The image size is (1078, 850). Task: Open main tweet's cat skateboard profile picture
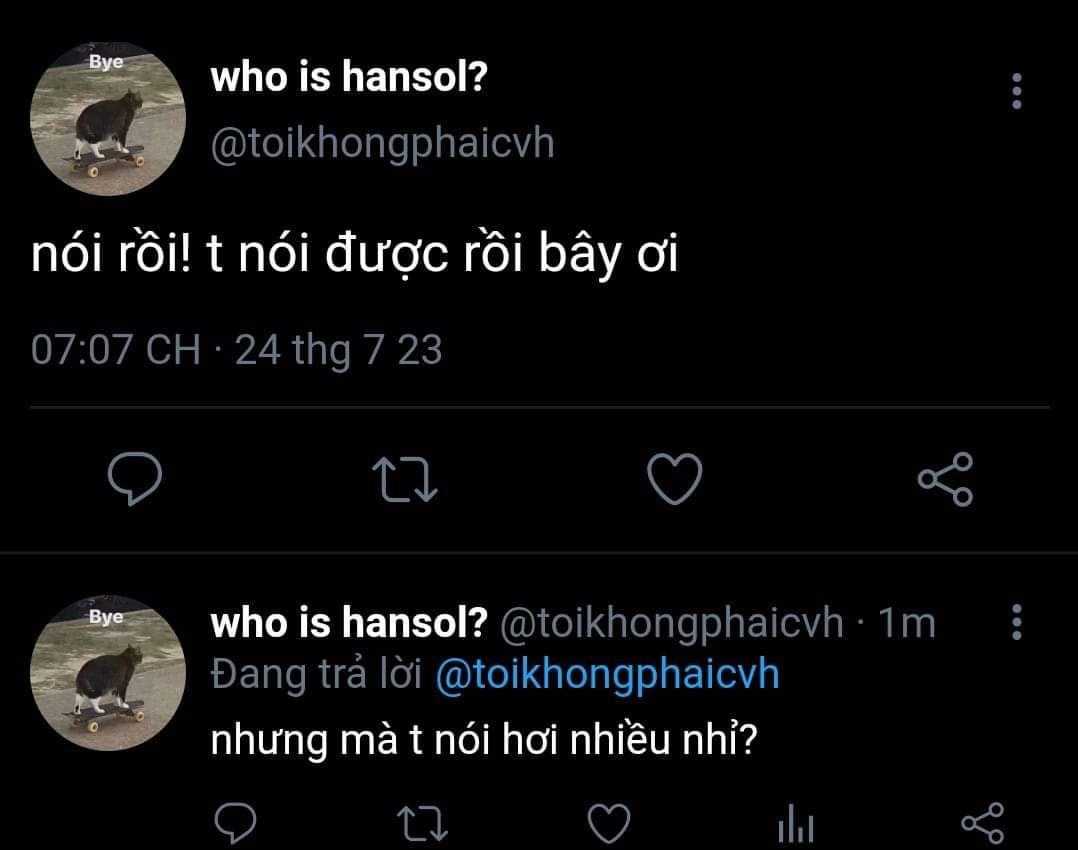click(x=109, y=119)
